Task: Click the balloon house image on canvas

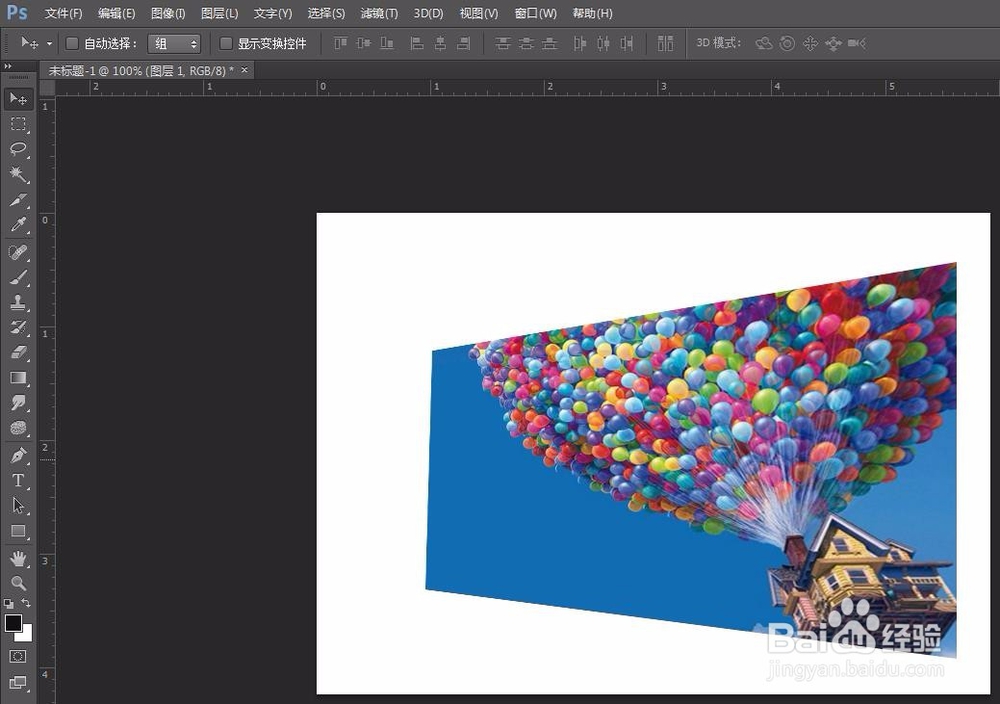Action: 691,460
